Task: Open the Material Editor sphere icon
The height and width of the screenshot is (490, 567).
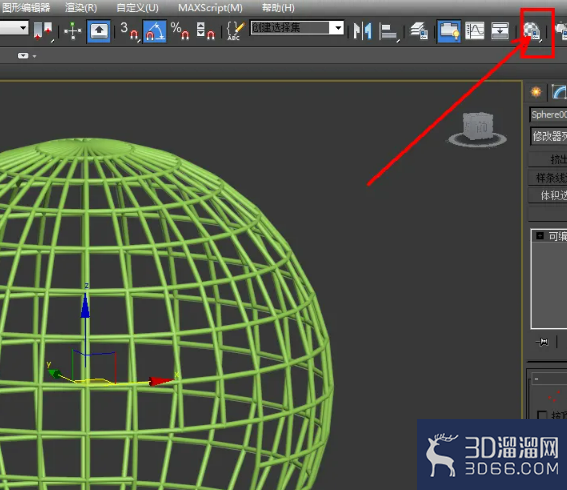Action: pos(532,31)
